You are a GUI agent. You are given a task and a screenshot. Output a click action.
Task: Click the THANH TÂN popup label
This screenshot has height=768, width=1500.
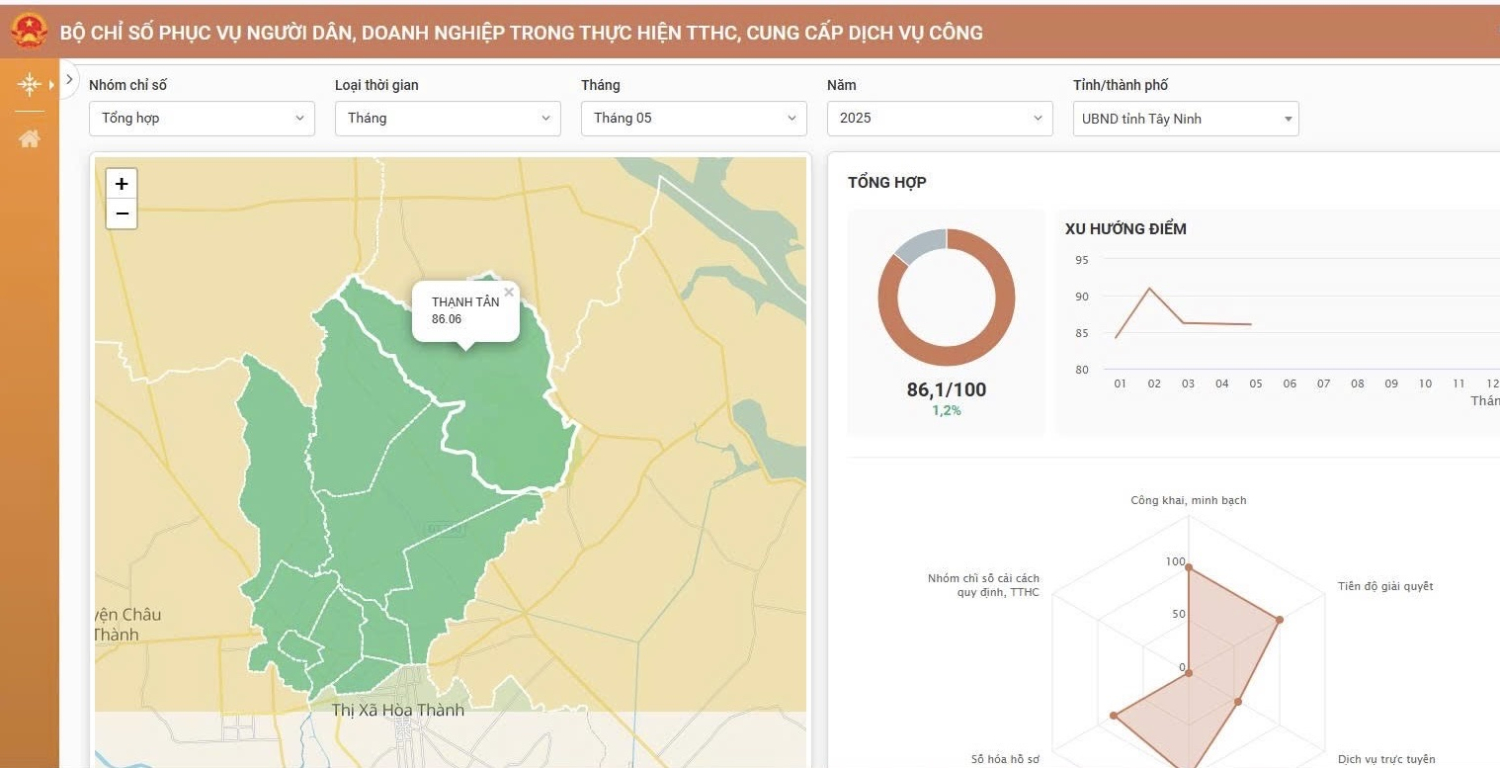[x=465, y=302]
